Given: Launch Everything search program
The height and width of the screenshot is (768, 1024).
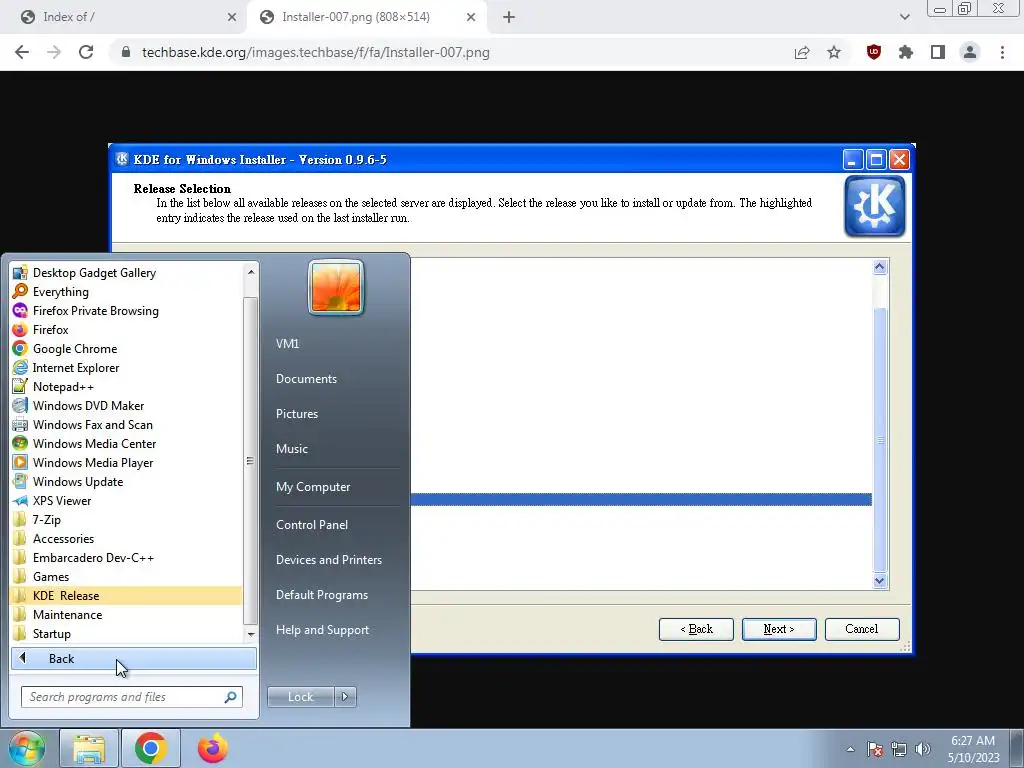Looking at the screenshot, I should point(126,291).
